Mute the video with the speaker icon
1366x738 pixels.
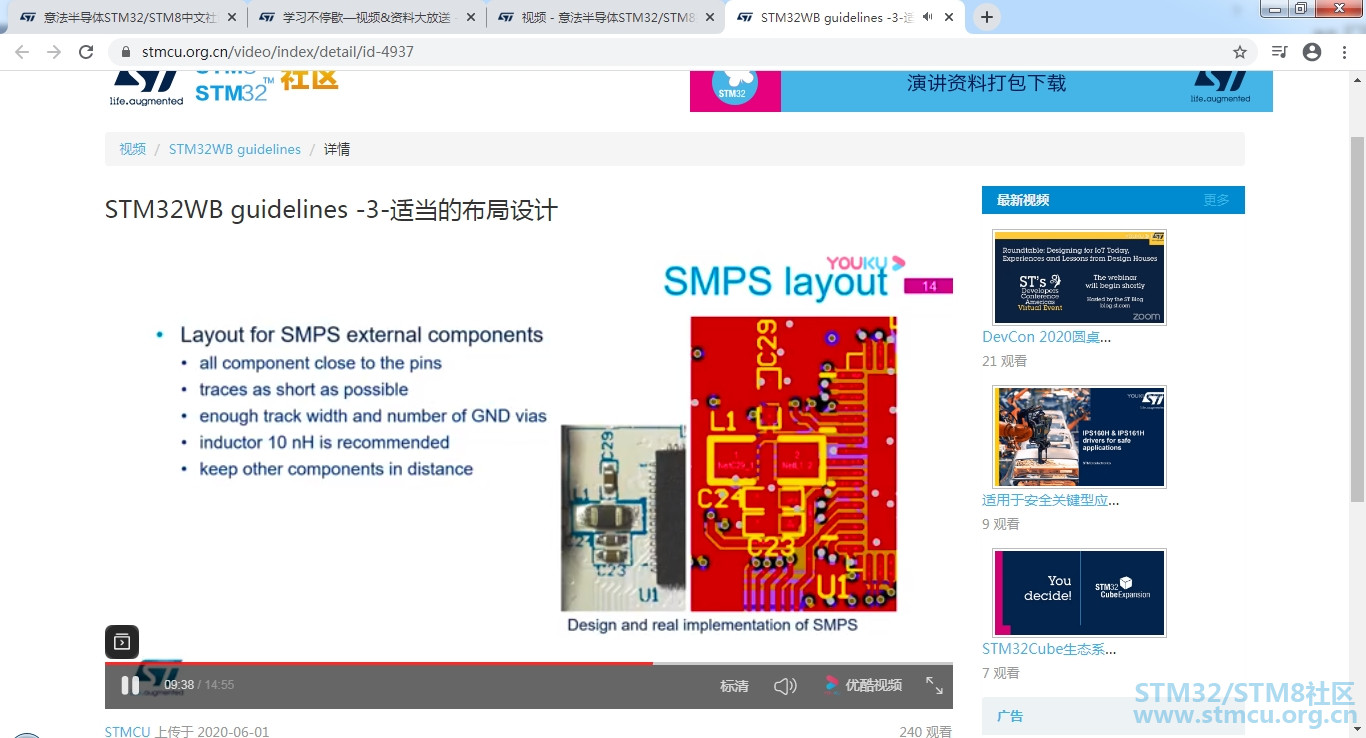(785, 685)
